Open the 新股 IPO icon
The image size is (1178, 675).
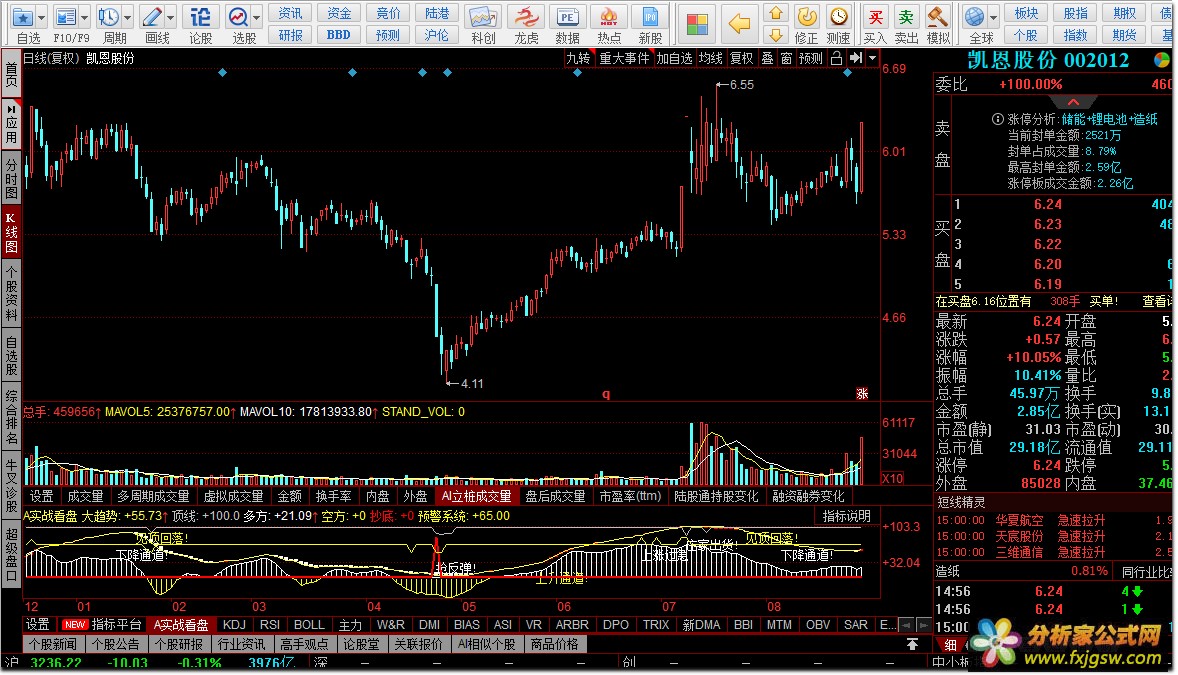tap(651, 17)
